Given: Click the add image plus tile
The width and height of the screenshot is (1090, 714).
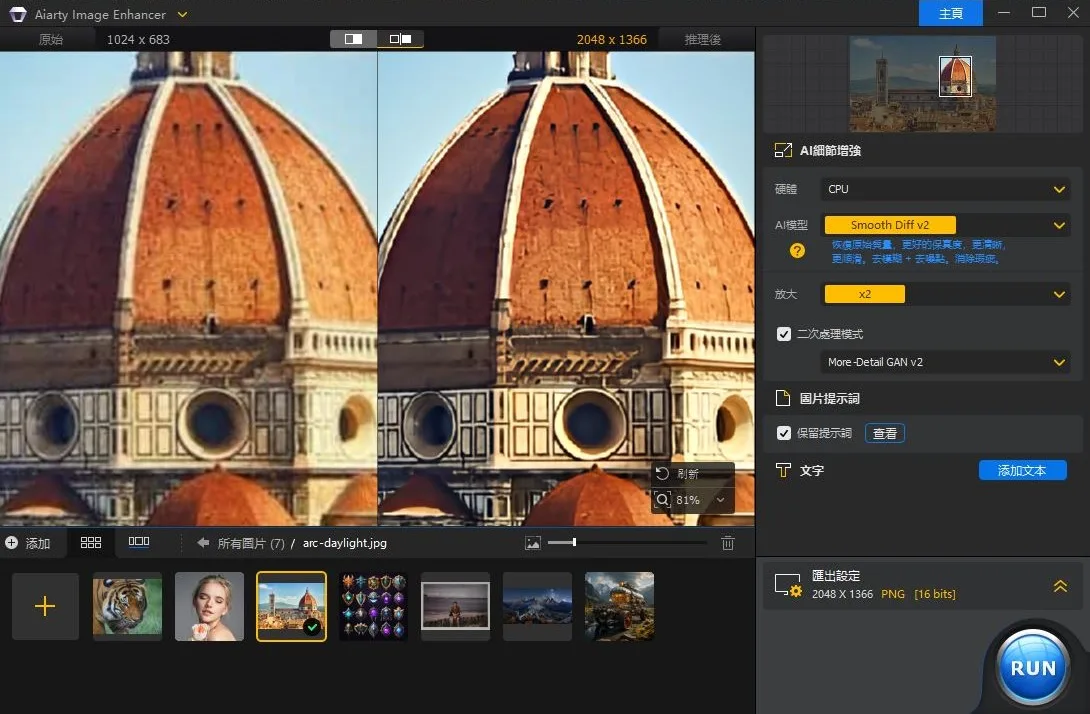Looking at the screenshot, I should (x=45, y=606).
